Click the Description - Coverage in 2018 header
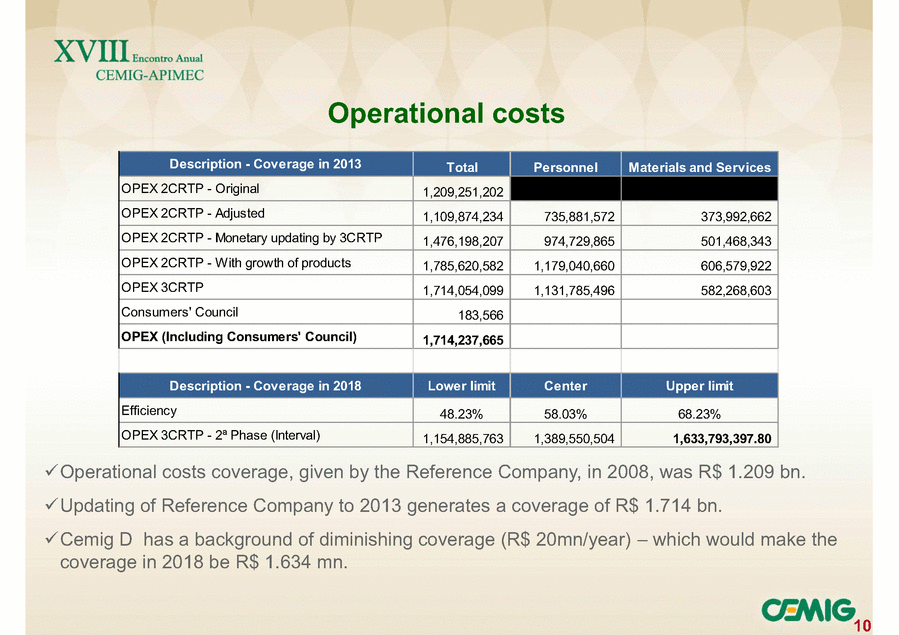The width and height of the screenshot is (899, 635). (265, 386)
